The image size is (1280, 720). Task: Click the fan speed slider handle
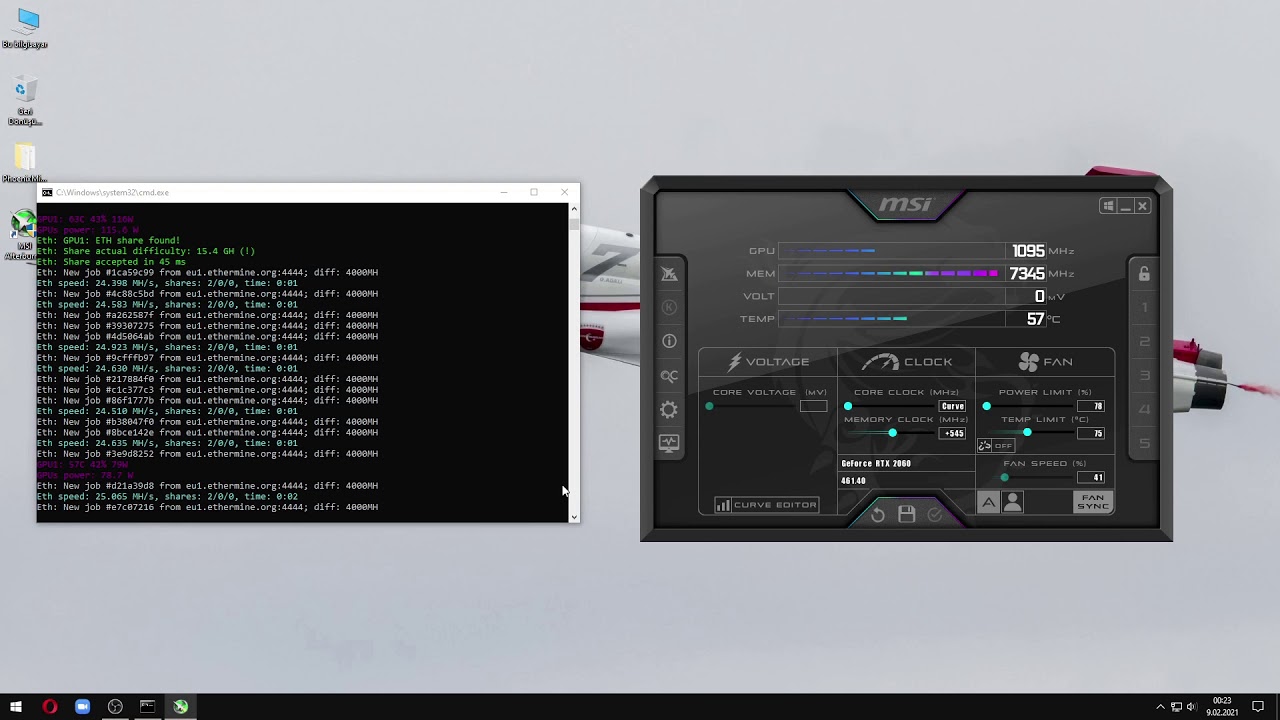(1005, 477)
